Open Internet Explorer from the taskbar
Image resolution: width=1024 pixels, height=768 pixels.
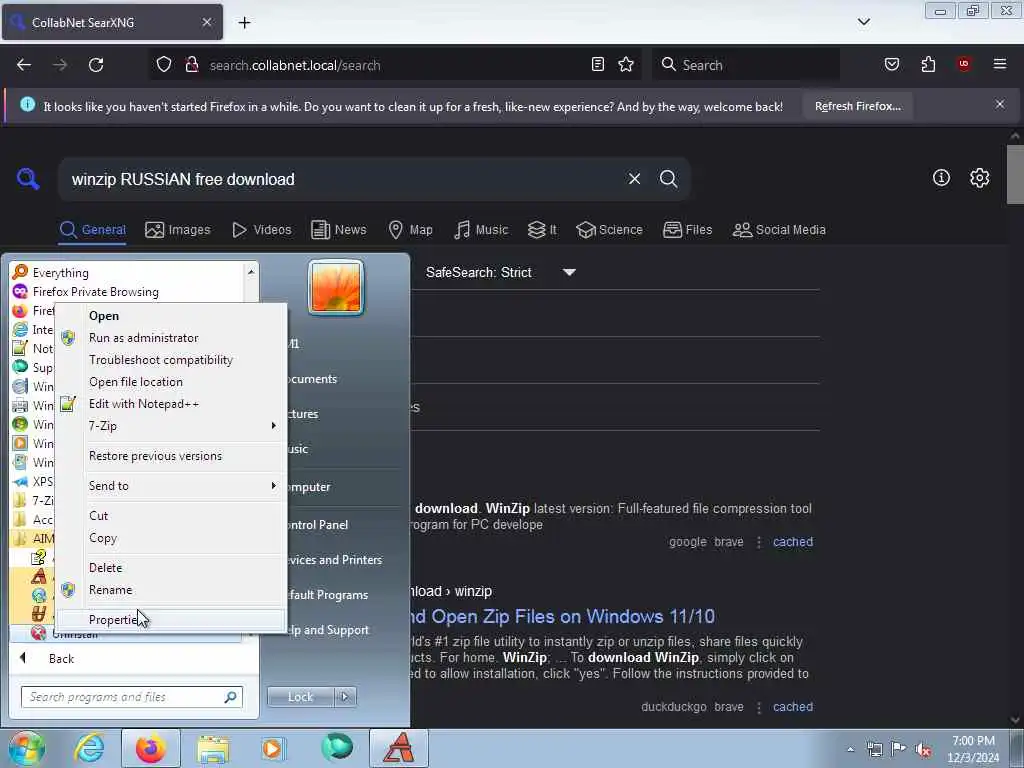point(89,748)
